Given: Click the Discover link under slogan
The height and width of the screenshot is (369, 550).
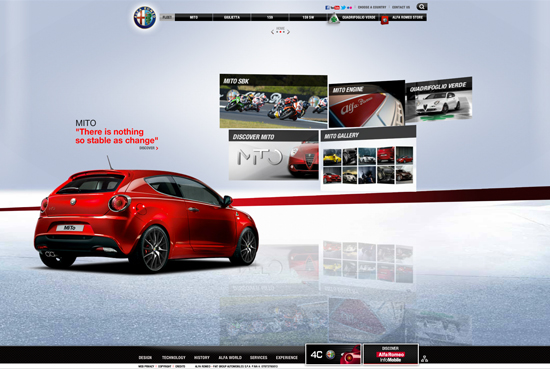Looking at the screenshot, I should click(149, 148).
